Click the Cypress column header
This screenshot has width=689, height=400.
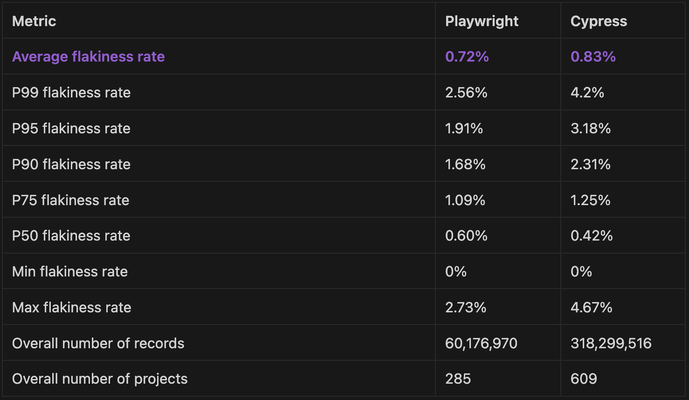pyautogui.click(x=599, y=21)
